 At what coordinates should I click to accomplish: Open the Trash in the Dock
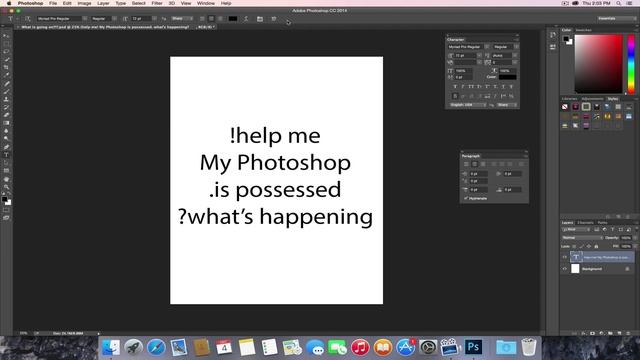coord(529,347)
